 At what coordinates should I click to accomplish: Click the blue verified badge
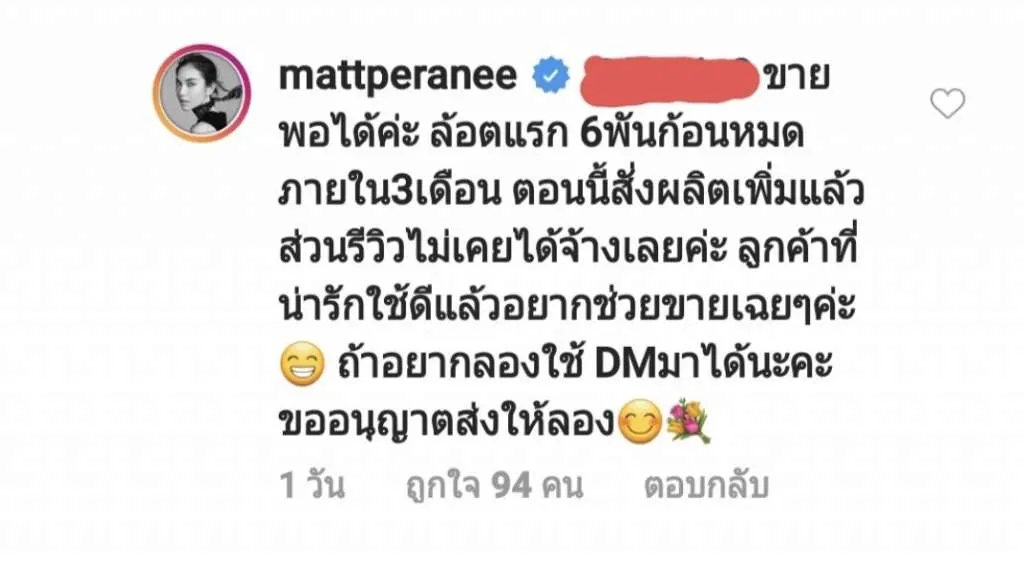(x=551, y=75)
